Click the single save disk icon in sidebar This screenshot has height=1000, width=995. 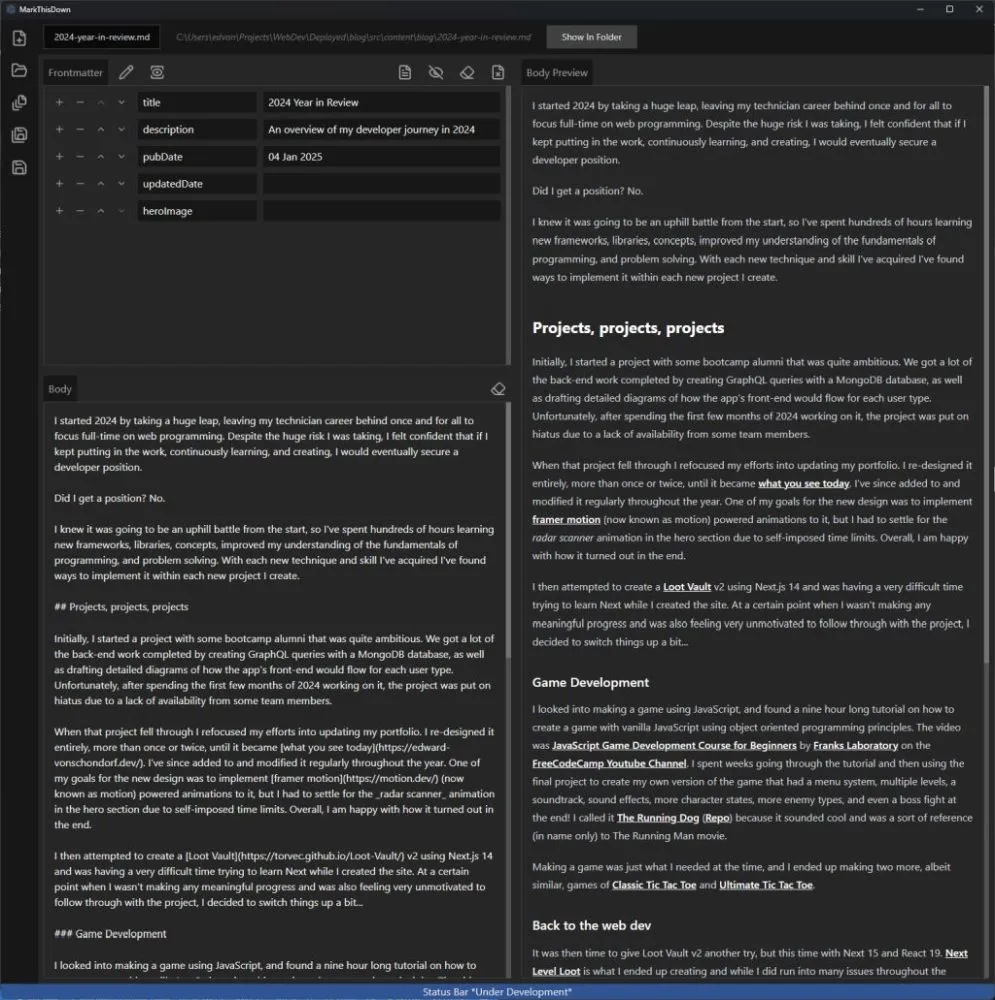19,168
